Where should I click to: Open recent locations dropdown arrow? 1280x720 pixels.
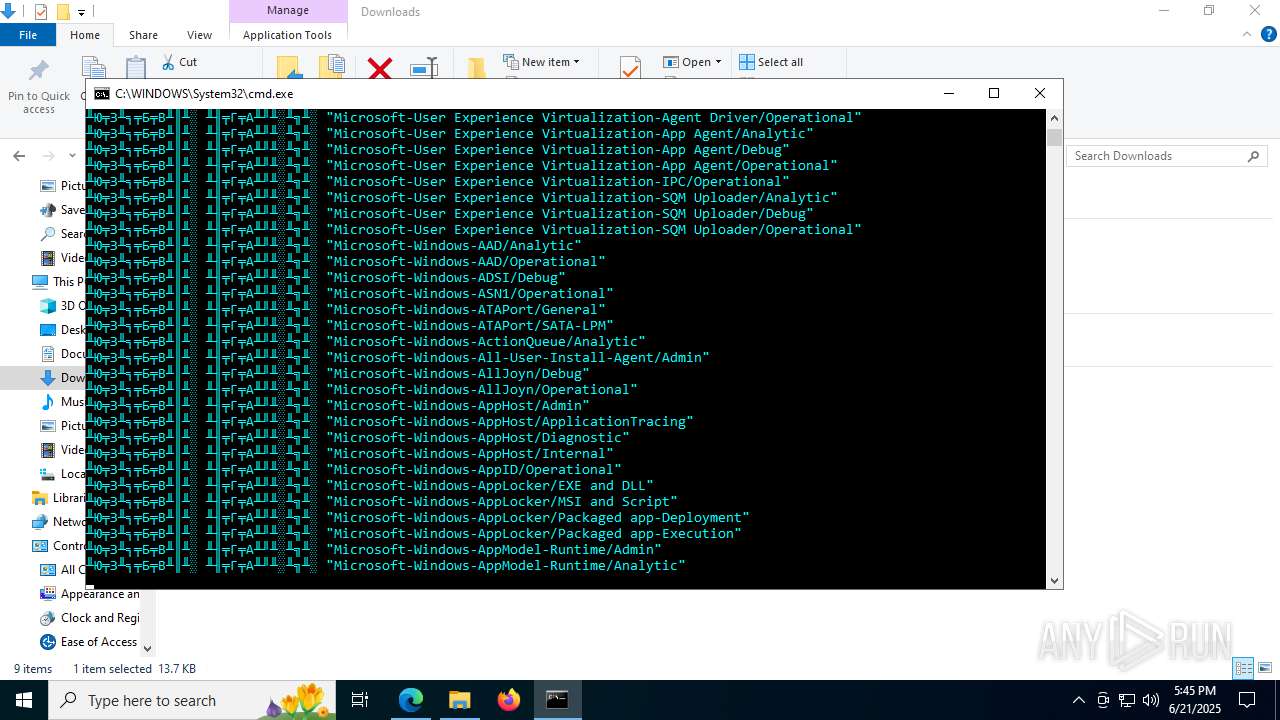coord(72,156)
